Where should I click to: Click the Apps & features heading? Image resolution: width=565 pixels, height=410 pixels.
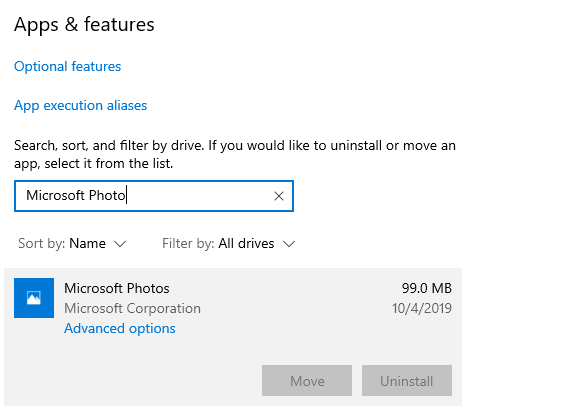click(84, 24)
